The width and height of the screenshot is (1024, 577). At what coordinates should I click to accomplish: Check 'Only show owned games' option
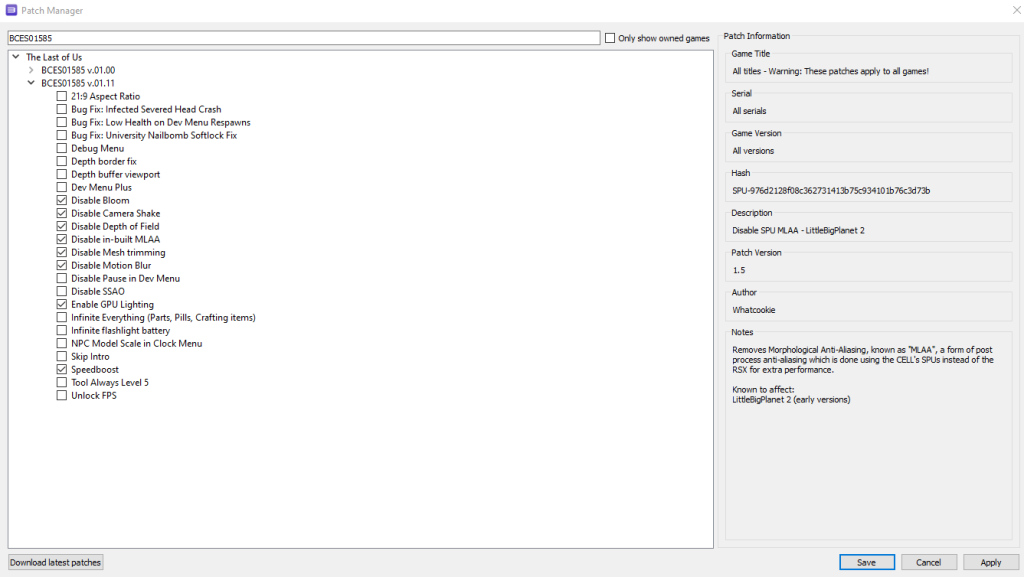coord(610,38)
